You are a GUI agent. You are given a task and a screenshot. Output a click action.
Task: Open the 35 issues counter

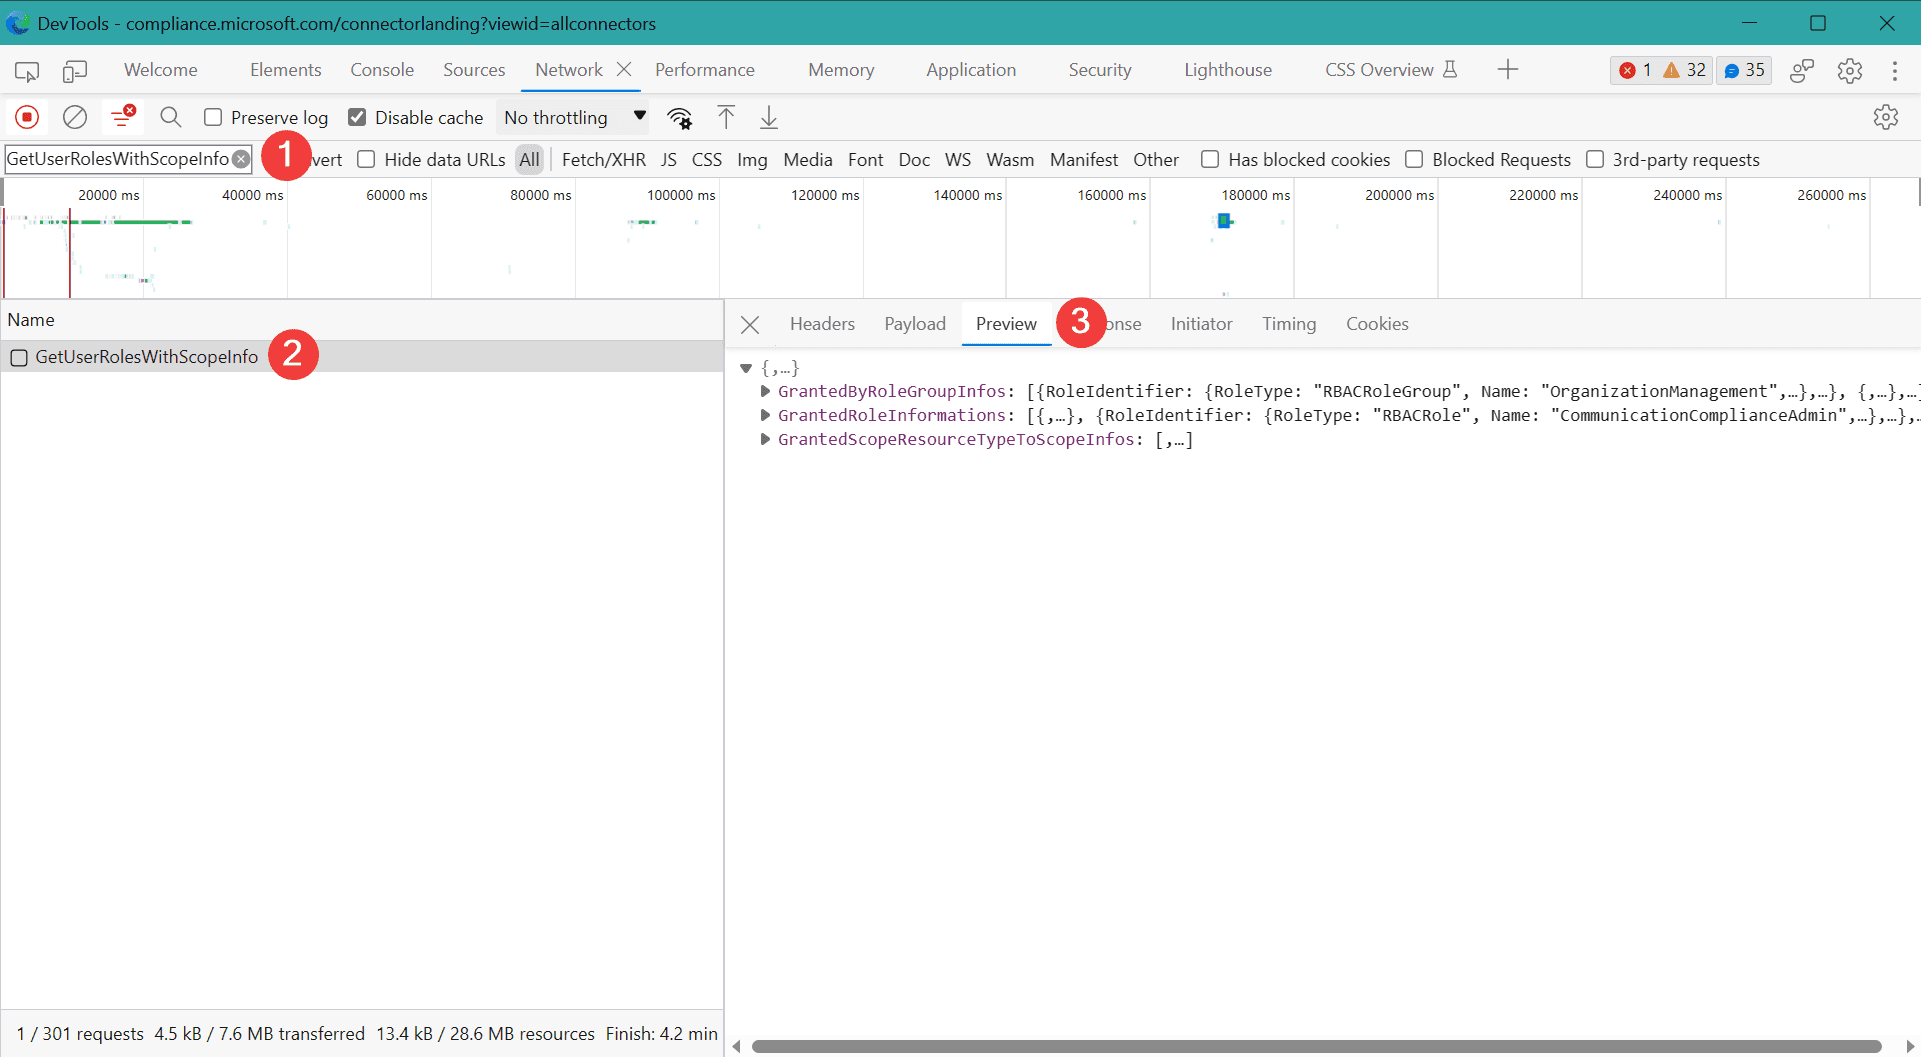coord(1744,70)
